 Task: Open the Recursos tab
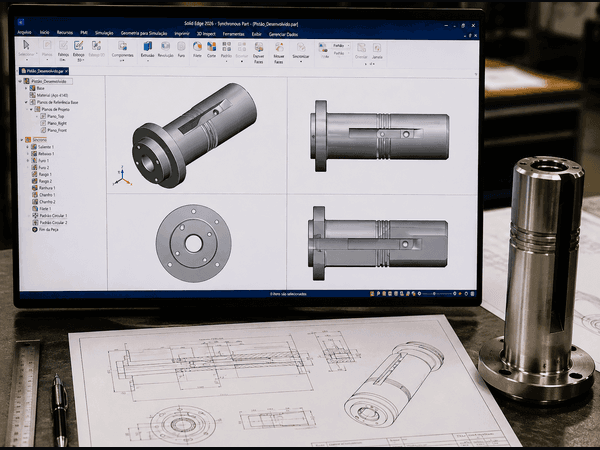[65, 33]
